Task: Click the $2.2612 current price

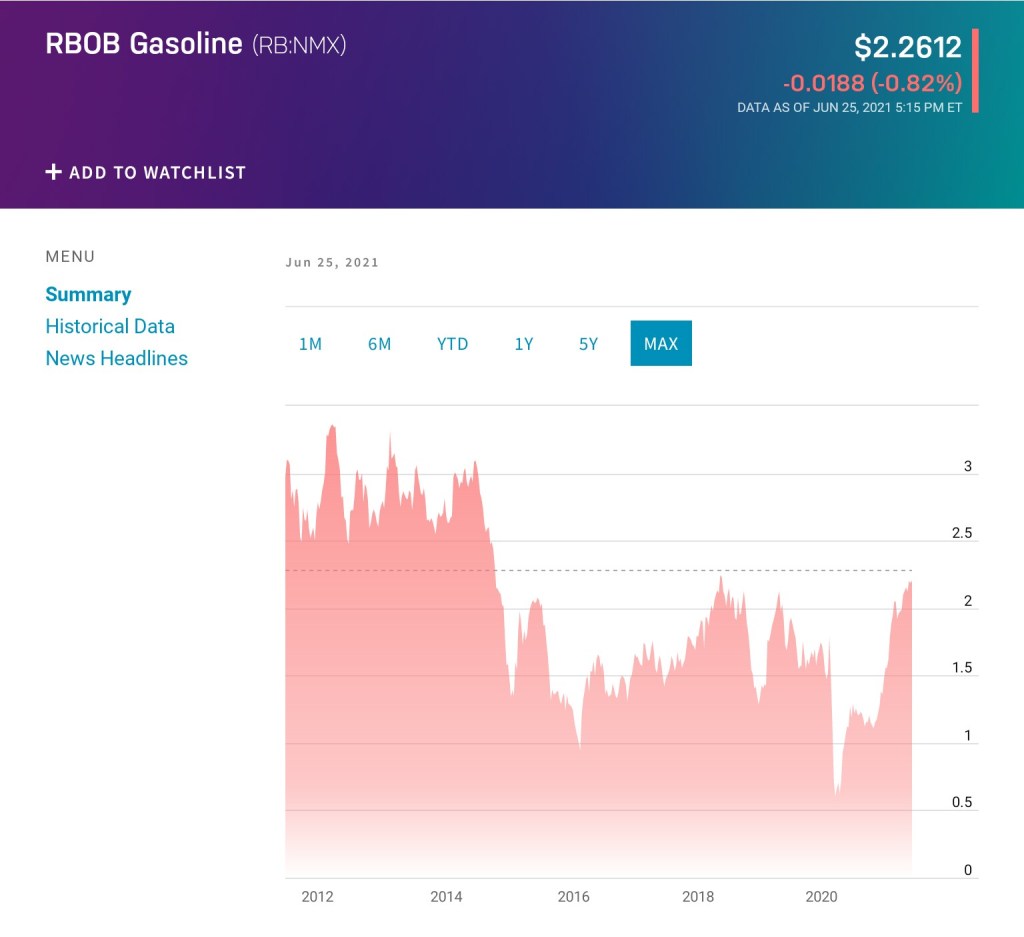Action: (907, 47)
